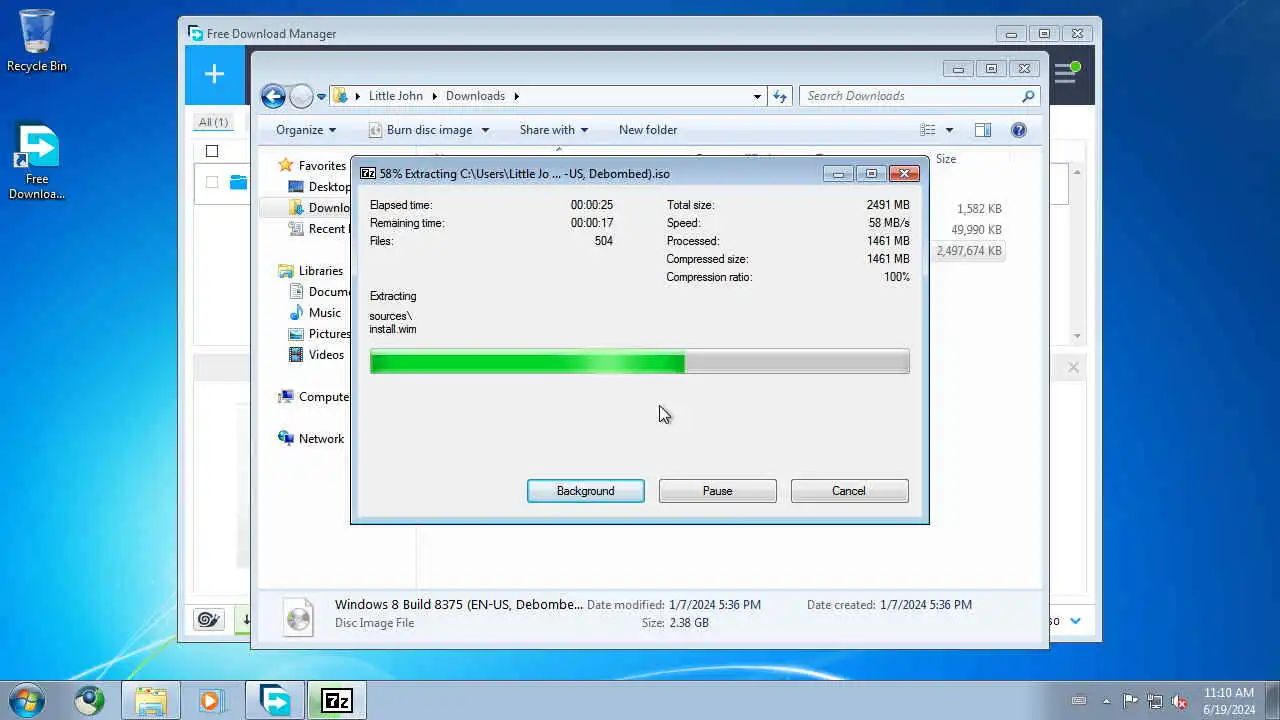Open Explorer help question mark icon

(1019, 130)
